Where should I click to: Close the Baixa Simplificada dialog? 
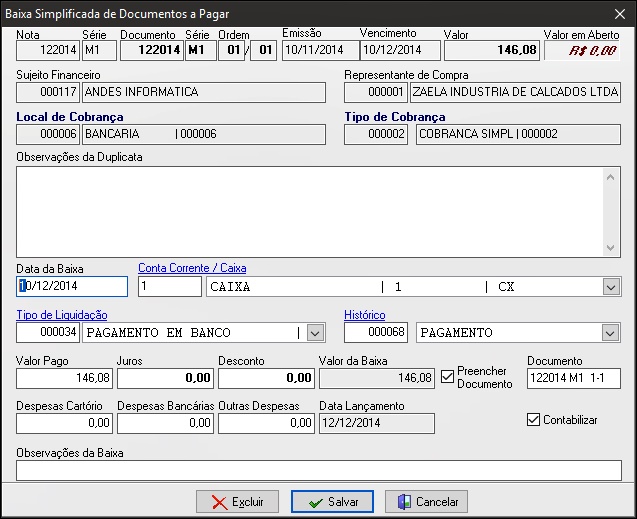click(620, 14)
